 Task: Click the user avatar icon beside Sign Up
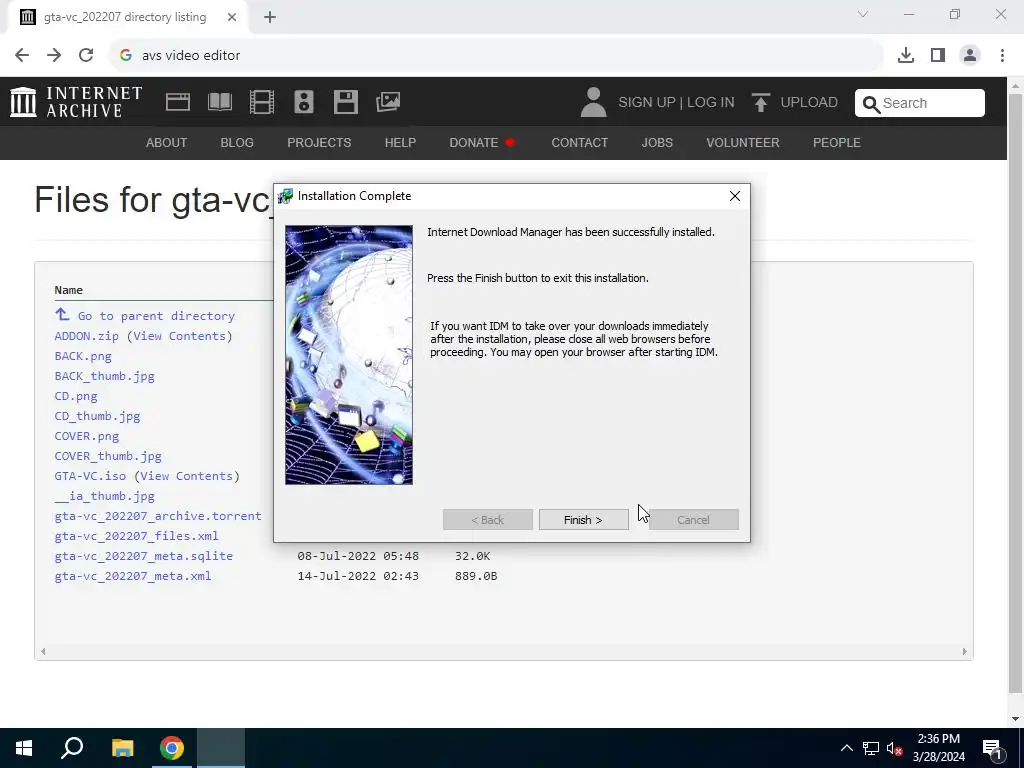click(x=593, y=102)
